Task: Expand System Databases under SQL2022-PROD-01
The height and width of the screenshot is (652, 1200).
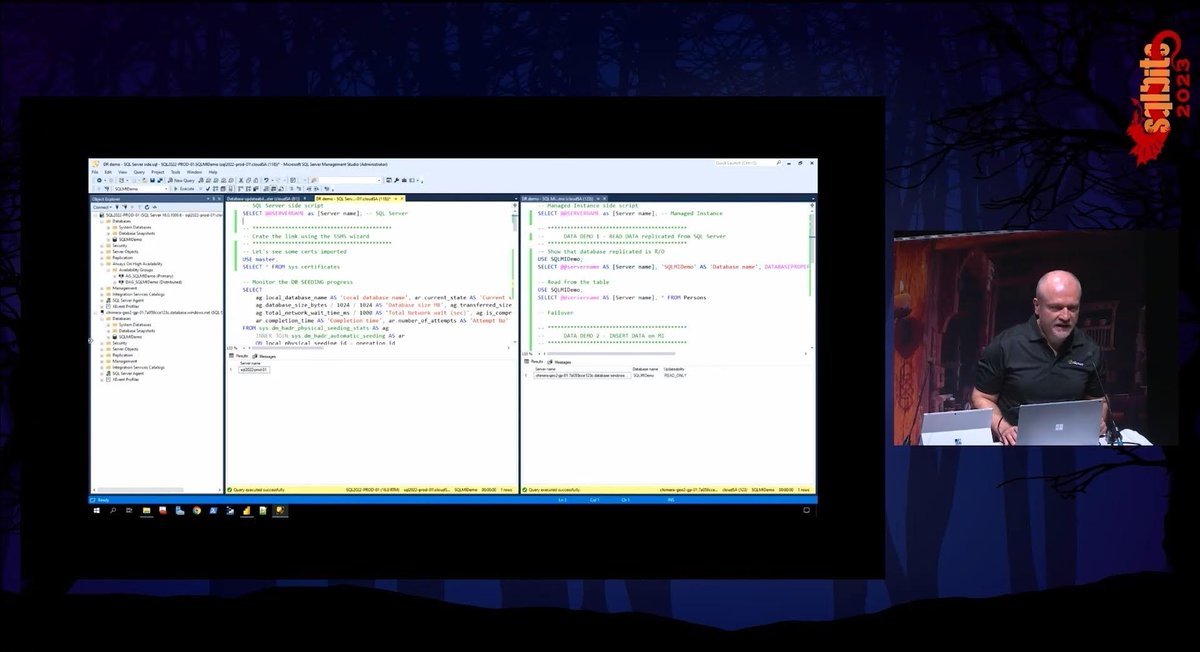Action: pyautogui.click(x=108, y=227)
